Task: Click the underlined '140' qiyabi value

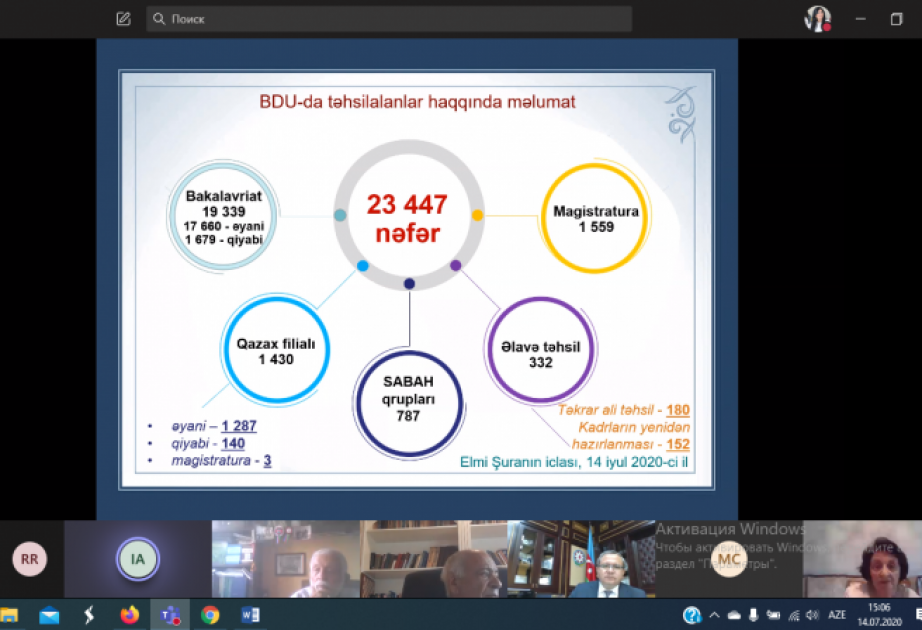Action: click(x=233, y=444)
